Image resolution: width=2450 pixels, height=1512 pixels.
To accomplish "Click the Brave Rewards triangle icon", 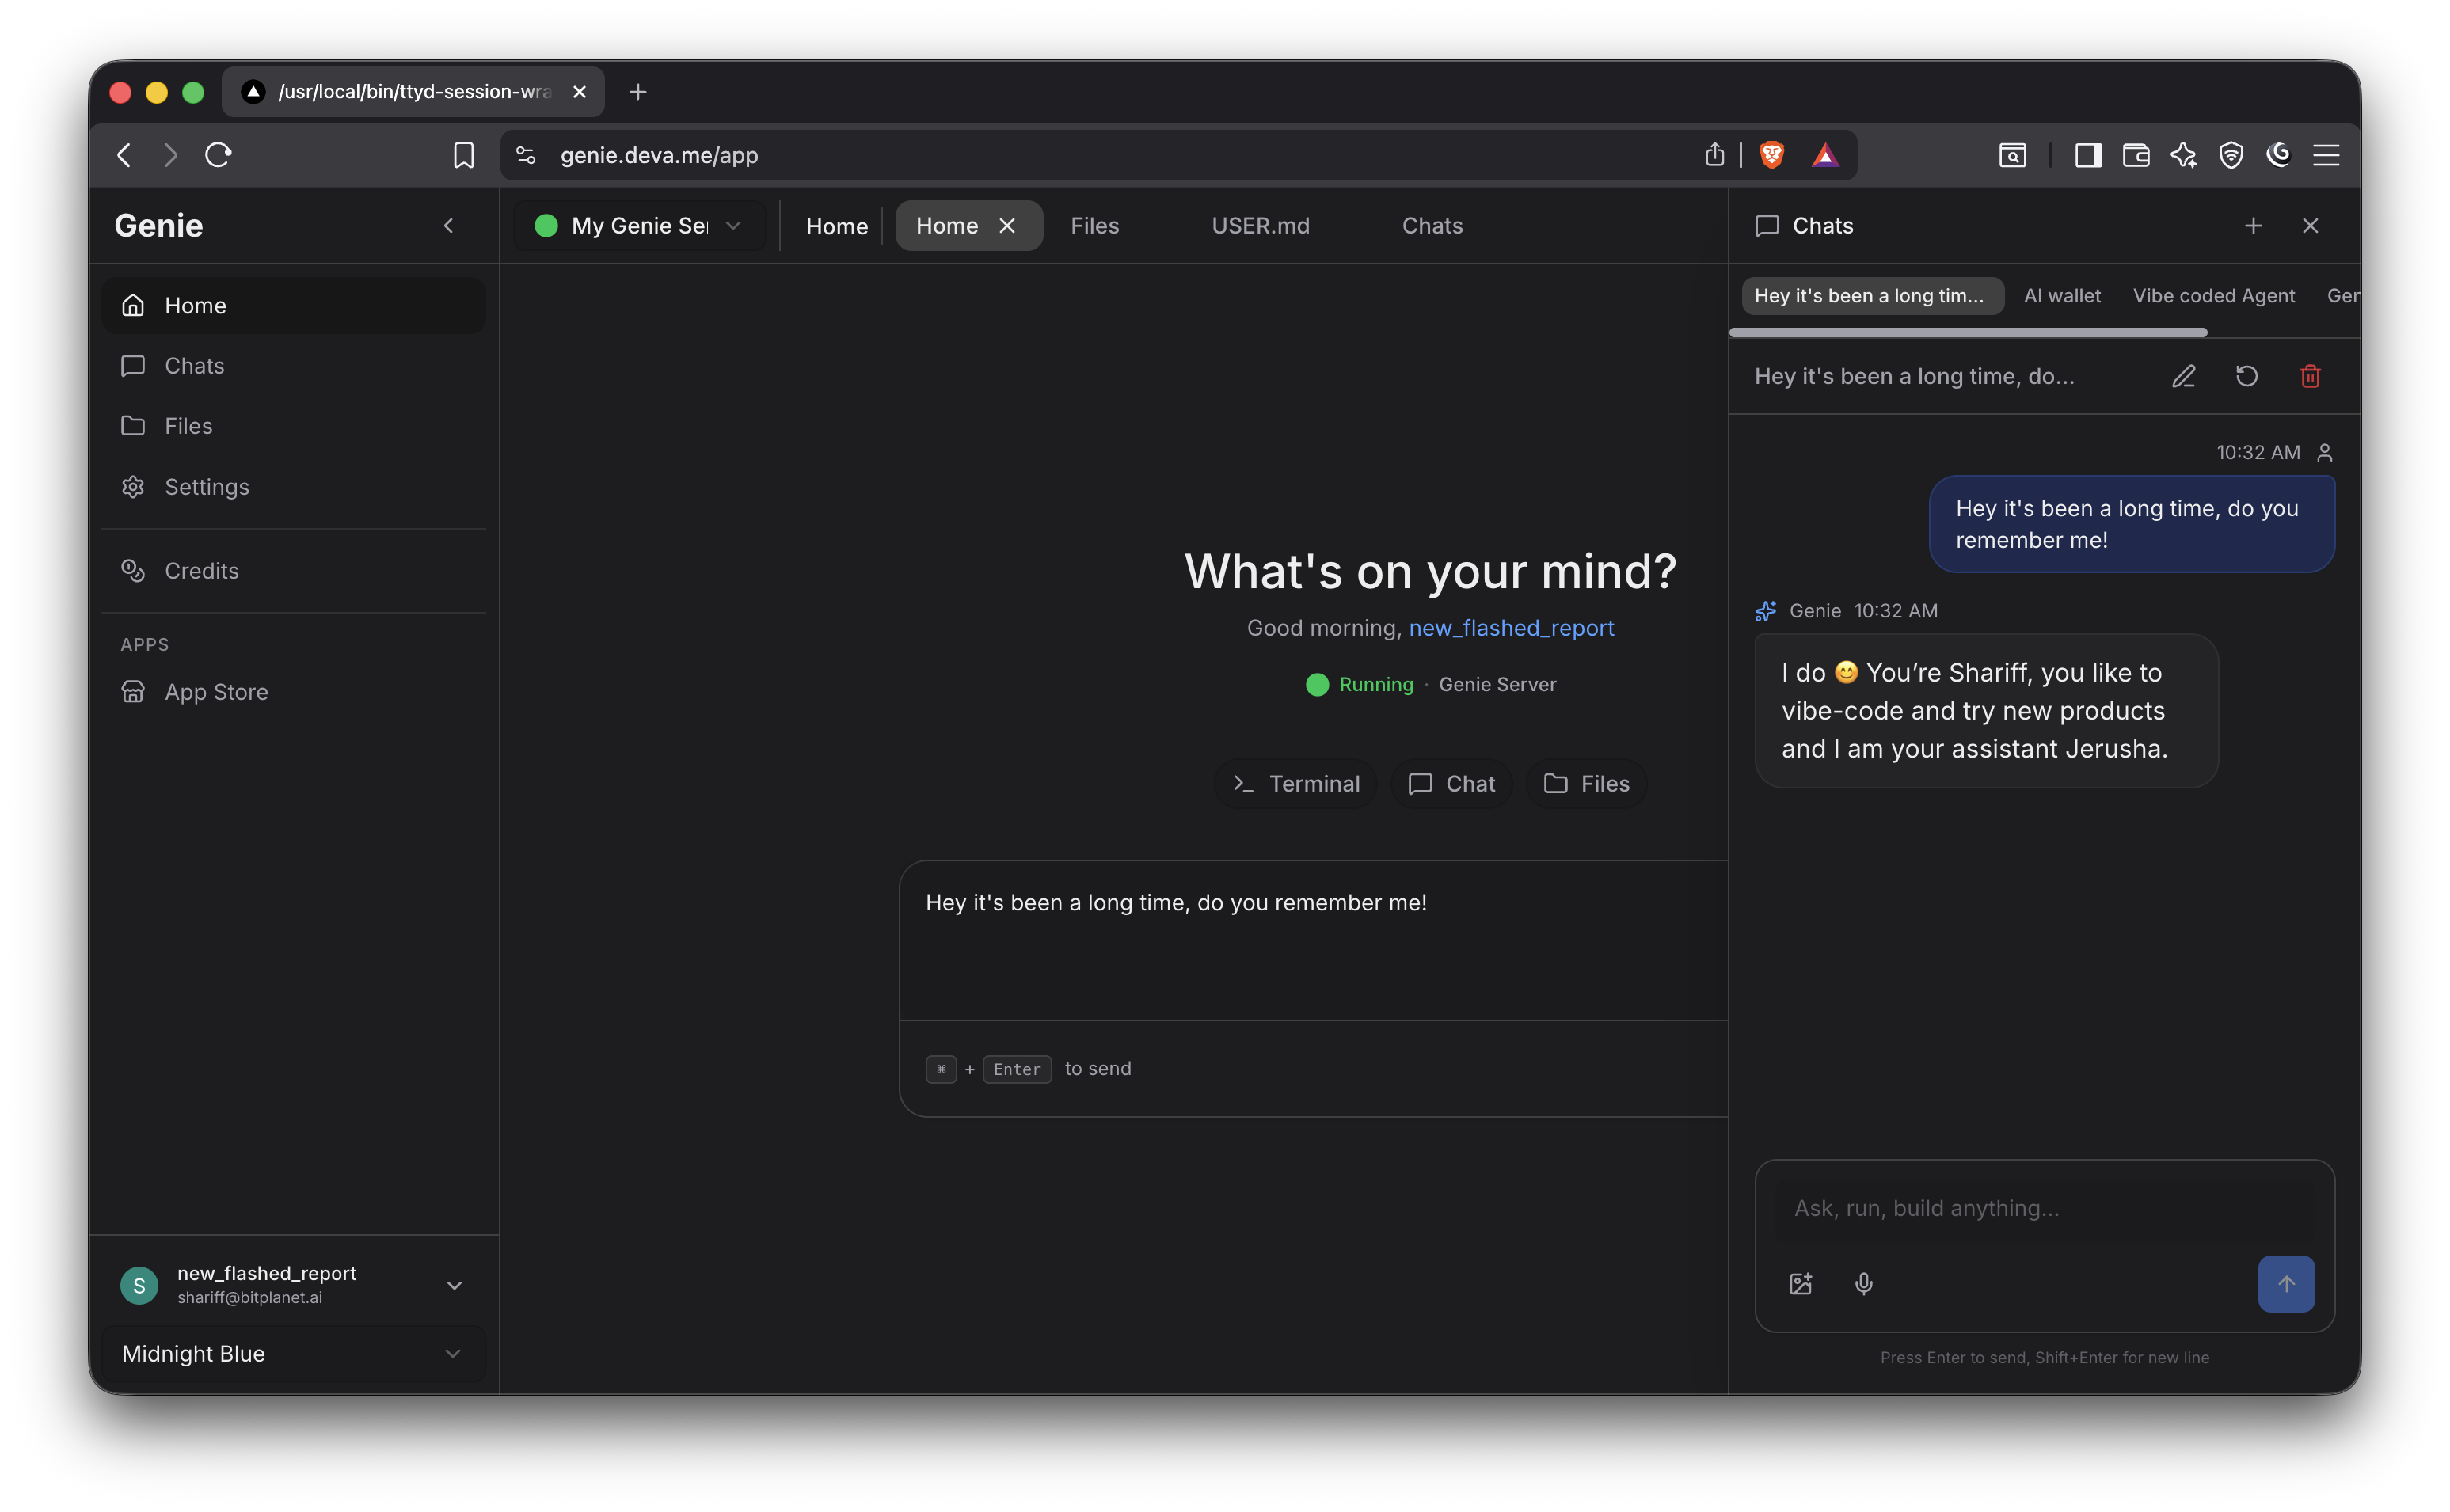I will pos(1825,155).
